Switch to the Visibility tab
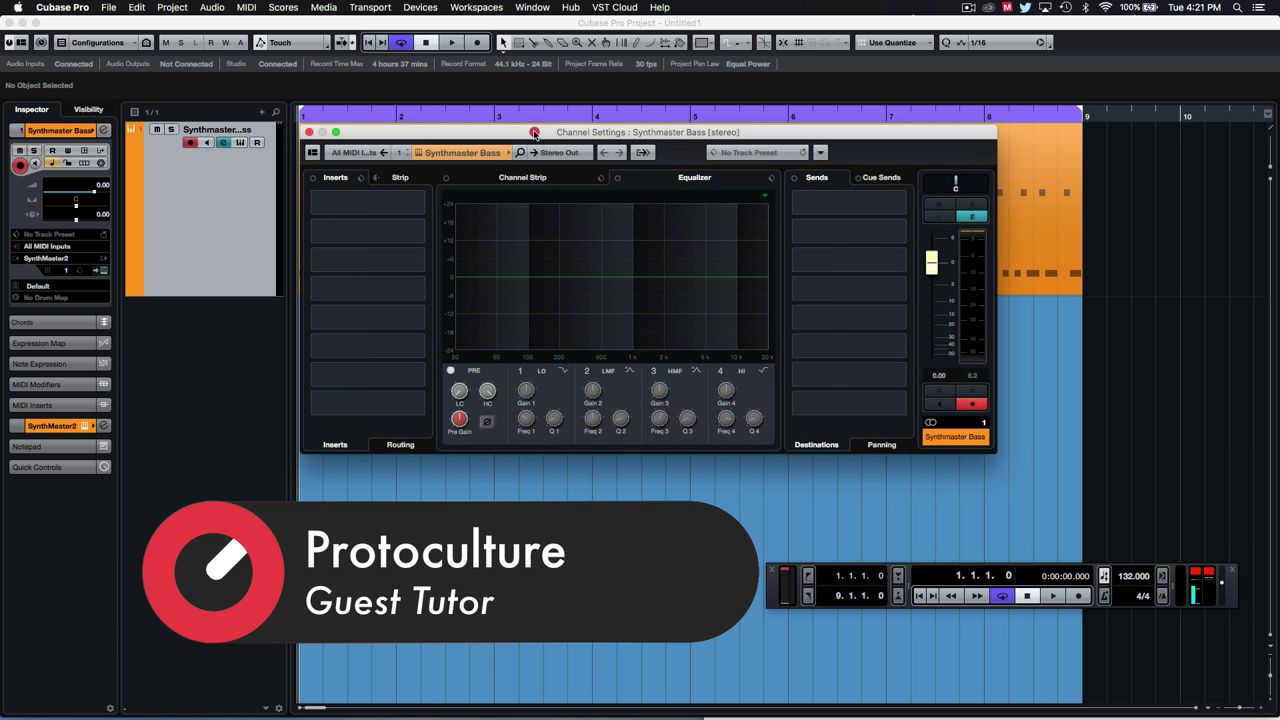This screenshot has width=1280, height=720. [x=88, y=109]
